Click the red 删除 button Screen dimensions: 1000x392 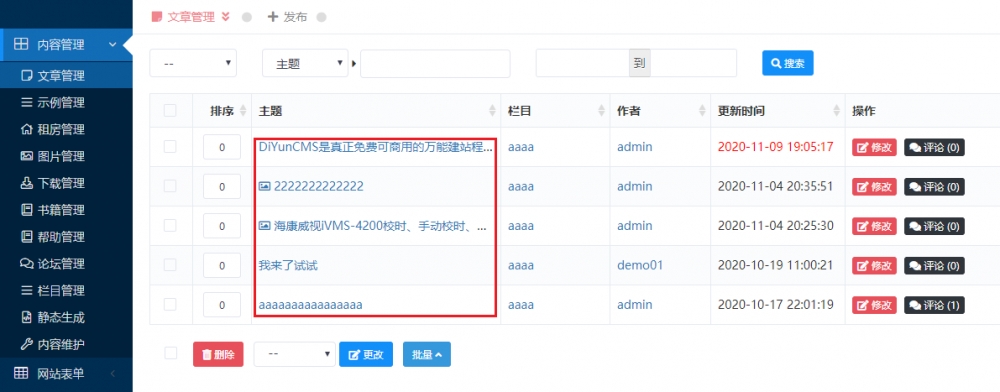tap(218, 354)
